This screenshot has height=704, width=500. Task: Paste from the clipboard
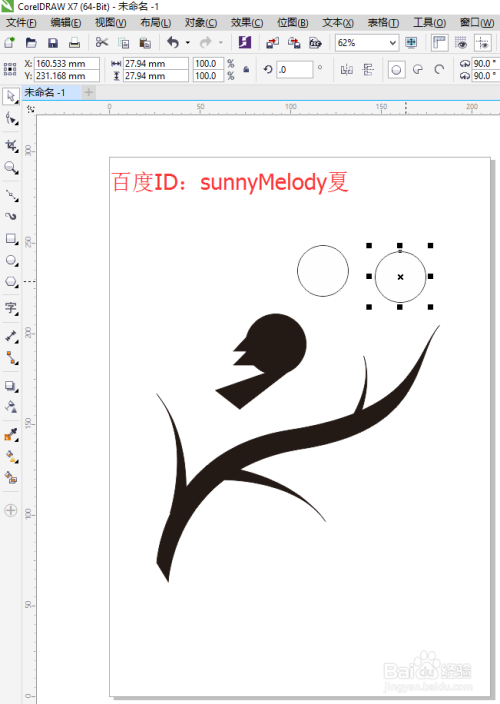coord(145,43)
